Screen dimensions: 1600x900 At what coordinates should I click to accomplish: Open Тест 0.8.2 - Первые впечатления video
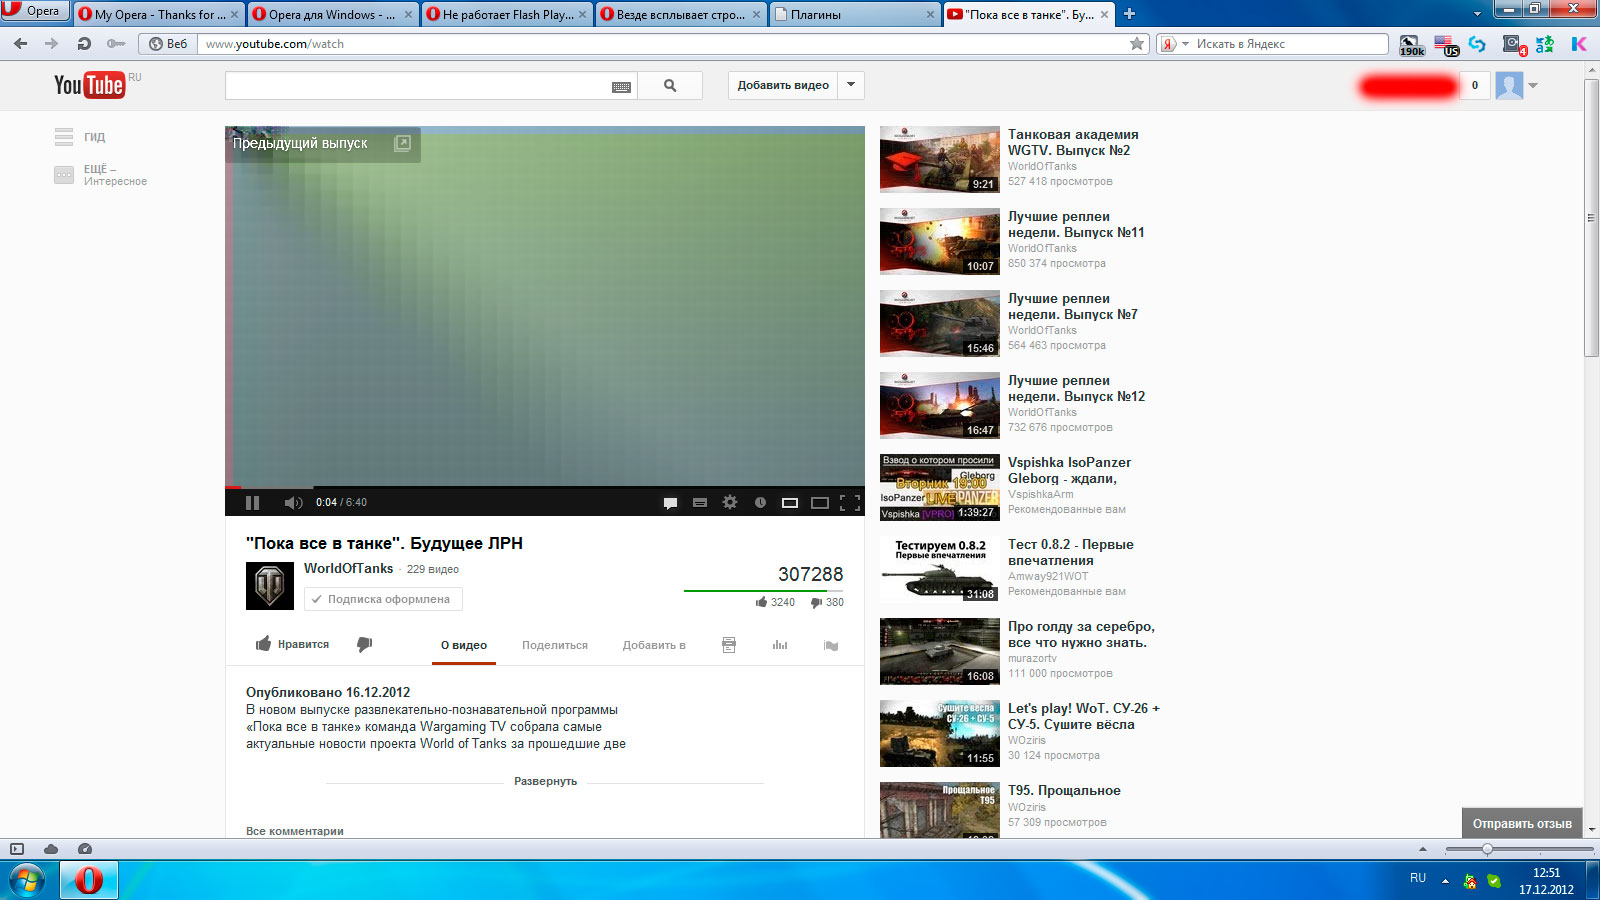tap(1071, 552)
